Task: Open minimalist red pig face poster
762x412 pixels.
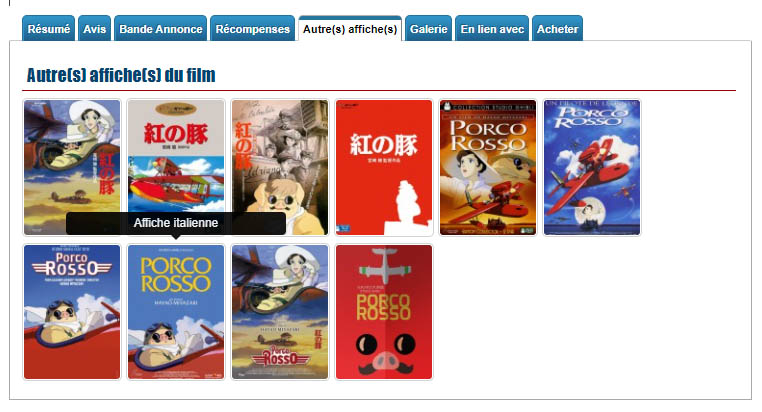Action: [x=384, y=312]
